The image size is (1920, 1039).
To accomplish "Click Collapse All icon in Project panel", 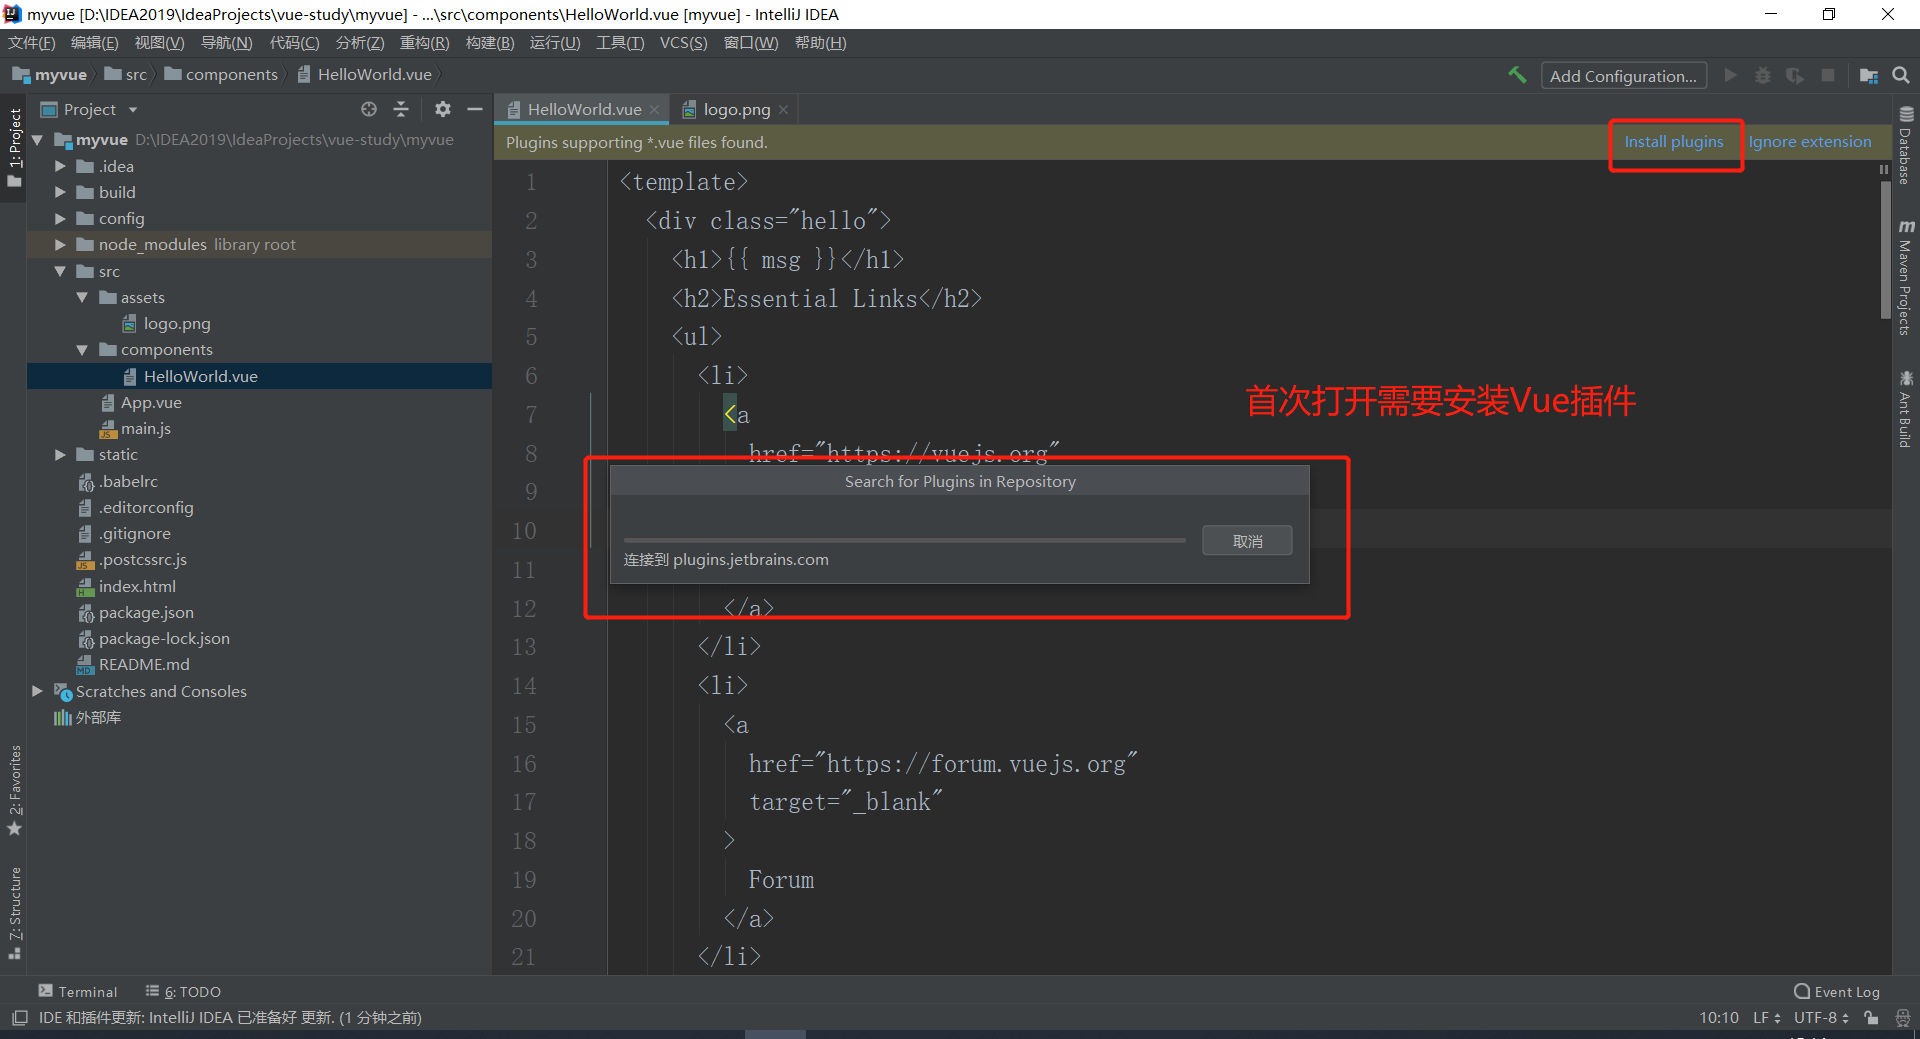I will (401, 109).
